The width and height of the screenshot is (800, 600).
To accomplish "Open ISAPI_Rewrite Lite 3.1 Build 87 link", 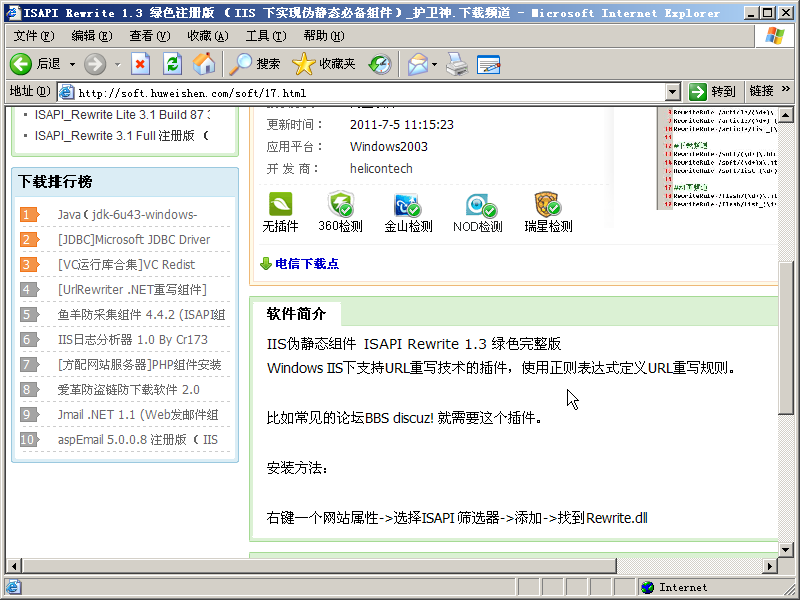I will coord(122,115).
